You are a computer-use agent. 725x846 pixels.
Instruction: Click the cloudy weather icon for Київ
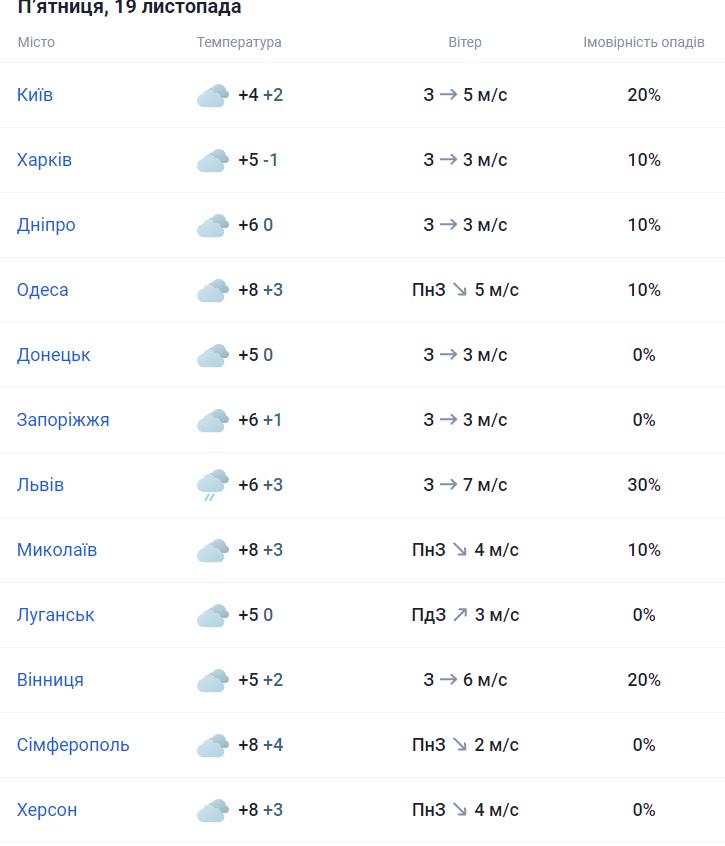click(212, 96)
